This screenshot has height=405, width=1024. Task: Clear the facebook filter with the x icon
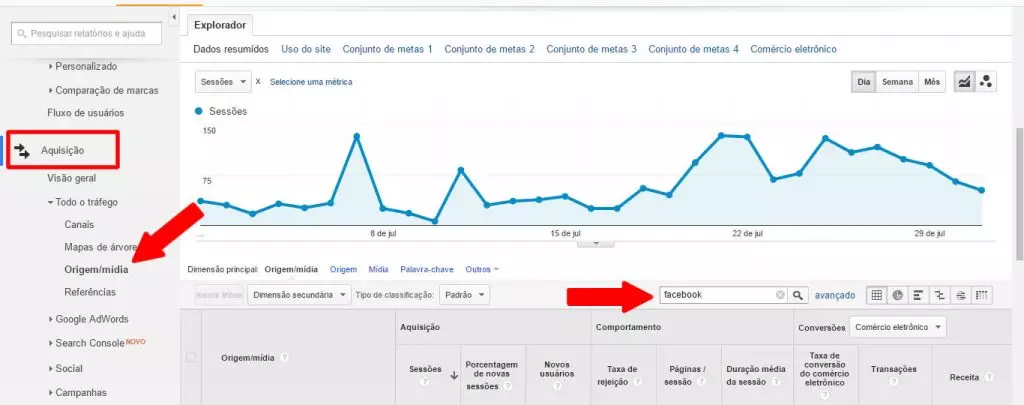pyautogui.click(x=780, y=295)
